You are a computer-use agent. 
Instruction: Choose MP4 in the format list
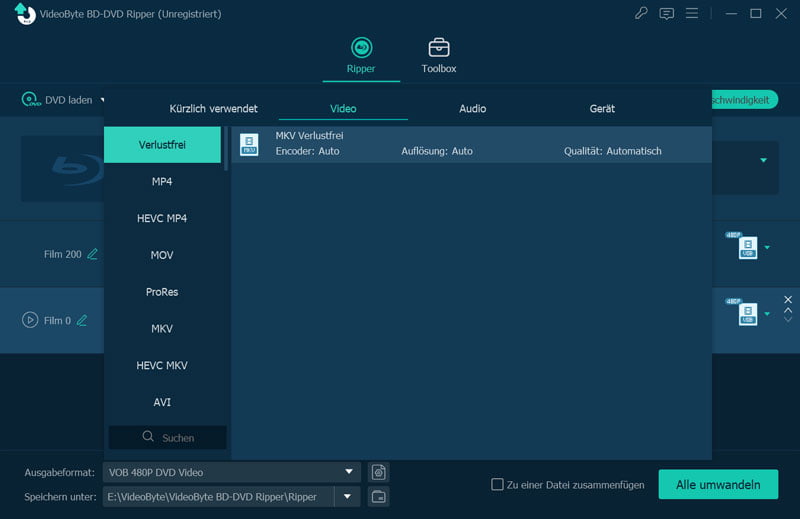(x=162, y=182)
